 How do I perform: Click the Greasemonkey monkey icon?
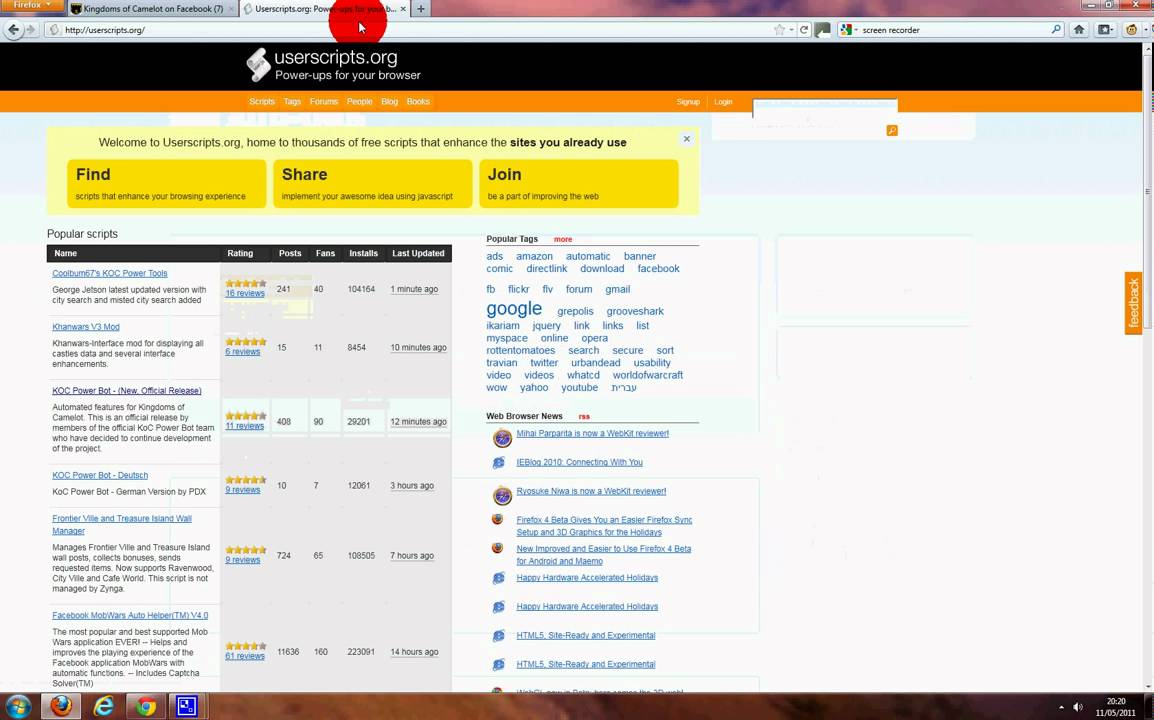click(1132, 29)
